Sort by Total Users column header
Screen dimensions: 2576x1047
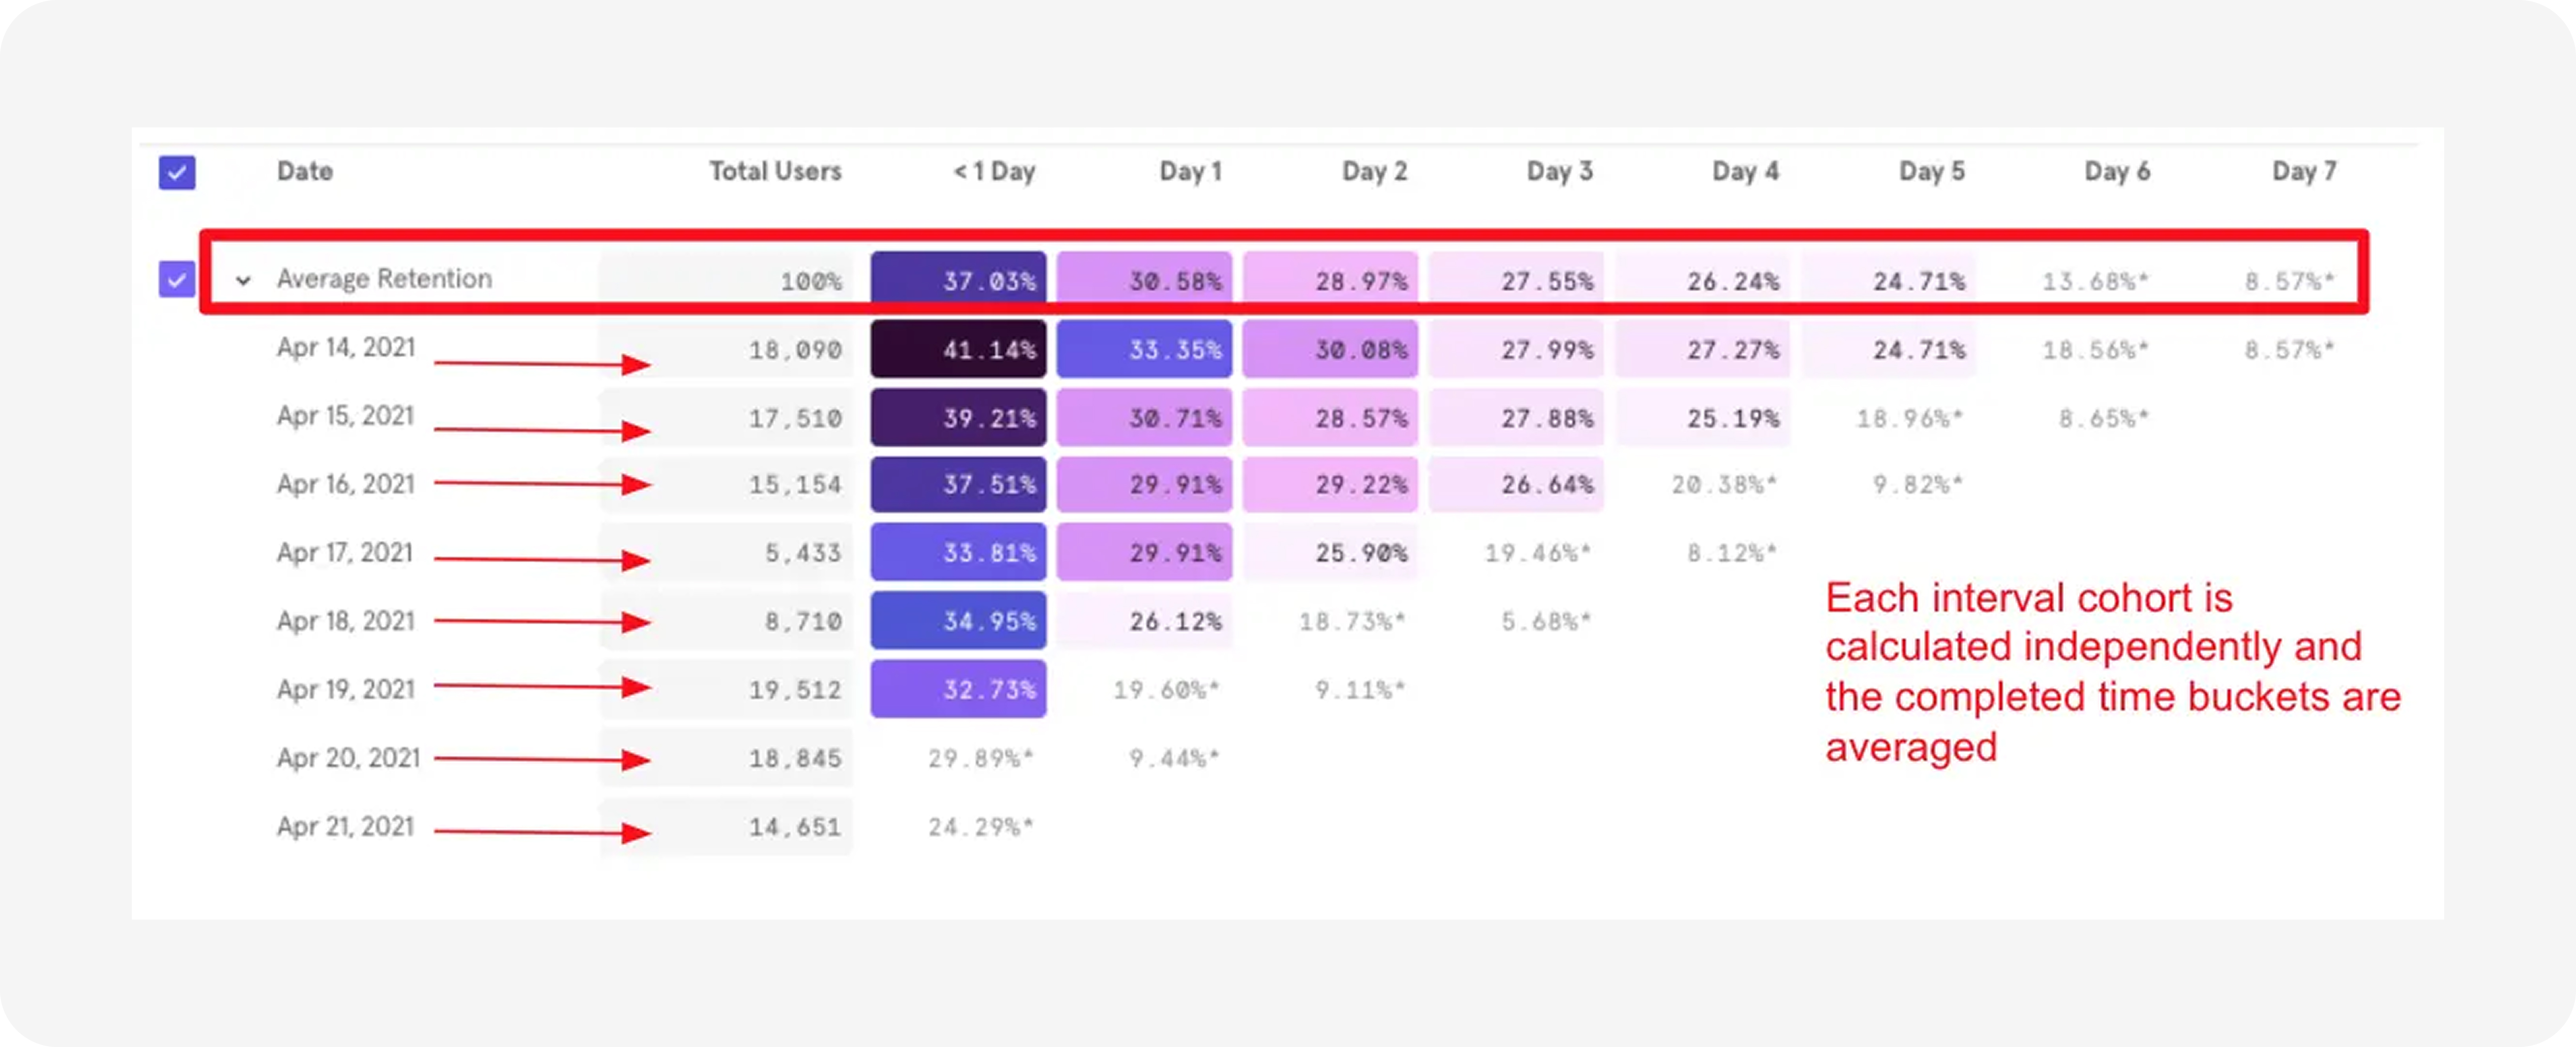coord(775,171)
